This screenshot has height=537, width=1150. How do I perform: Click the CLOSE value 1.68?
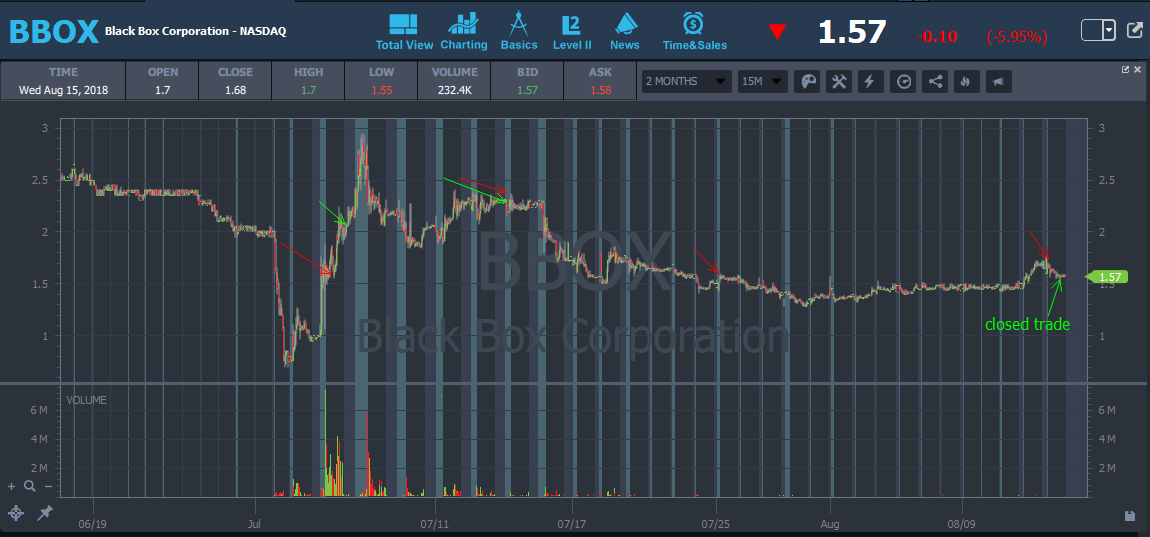(x=235, y=90)
